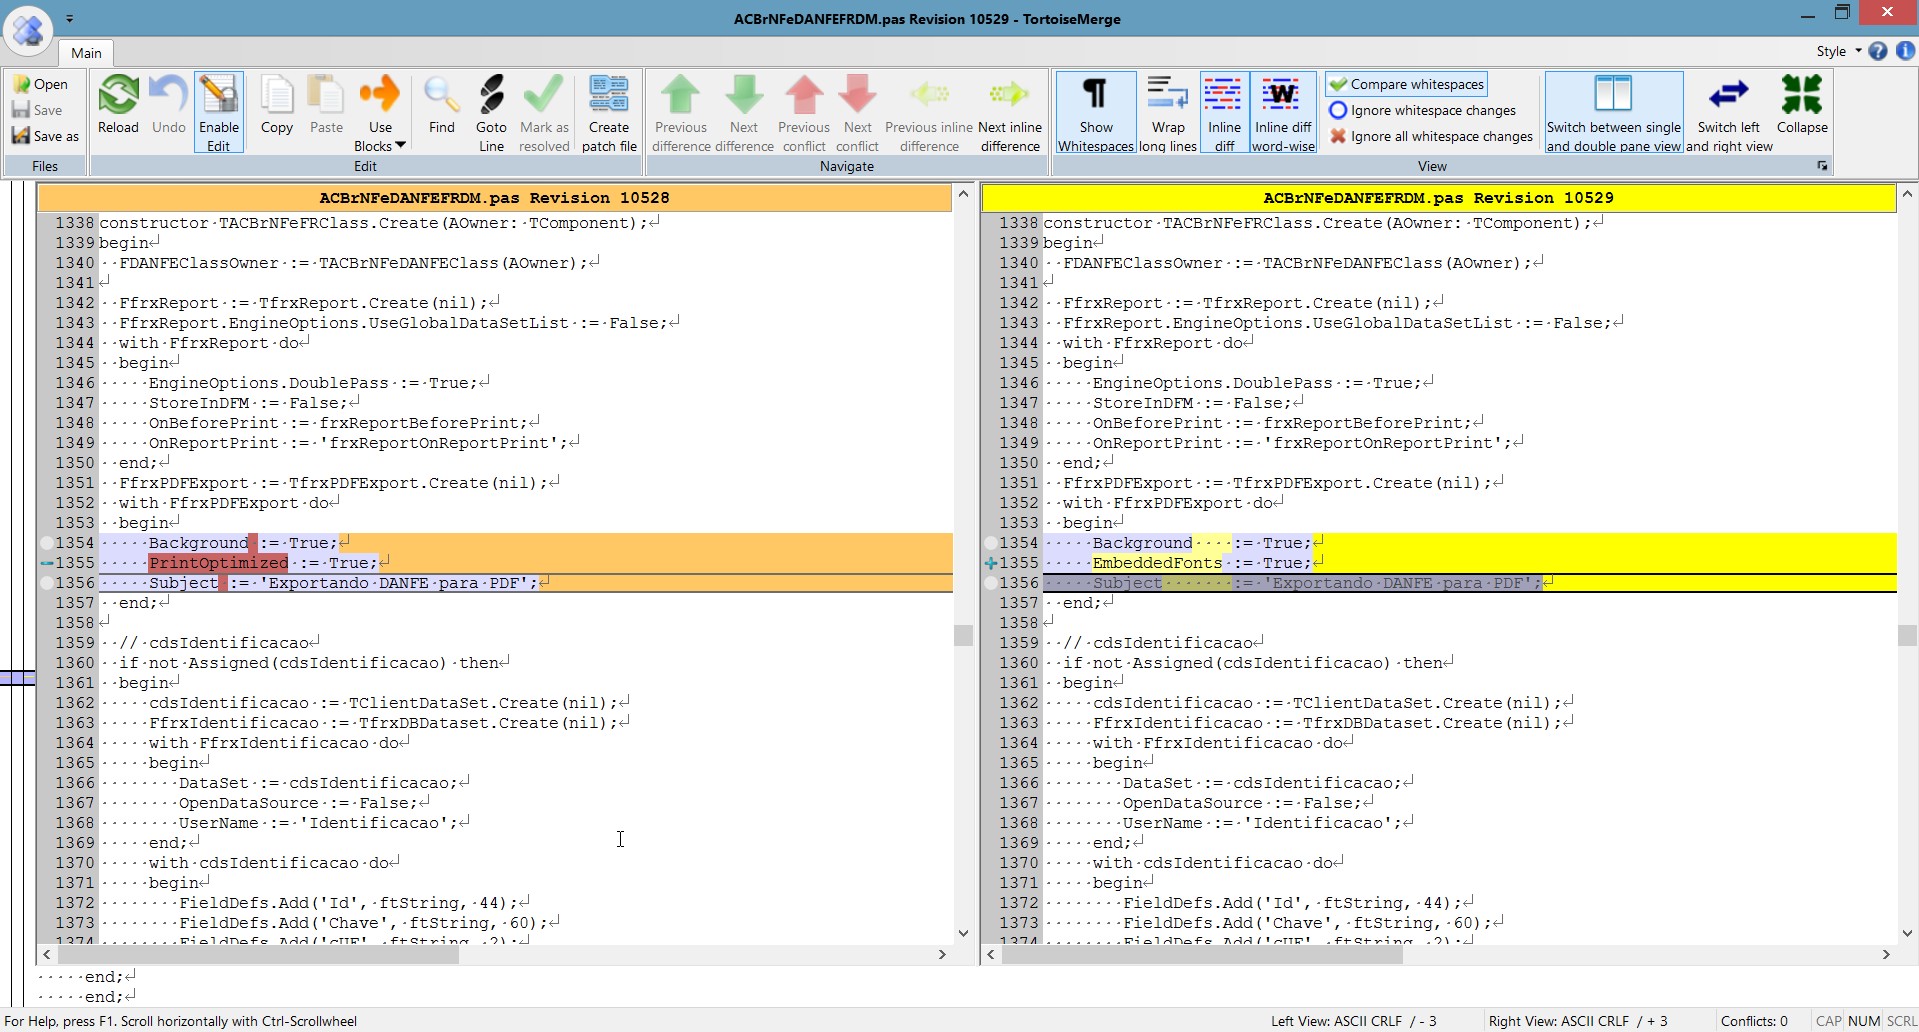
Task: Toggle the Enable Edit button
Action: (218, 112)
